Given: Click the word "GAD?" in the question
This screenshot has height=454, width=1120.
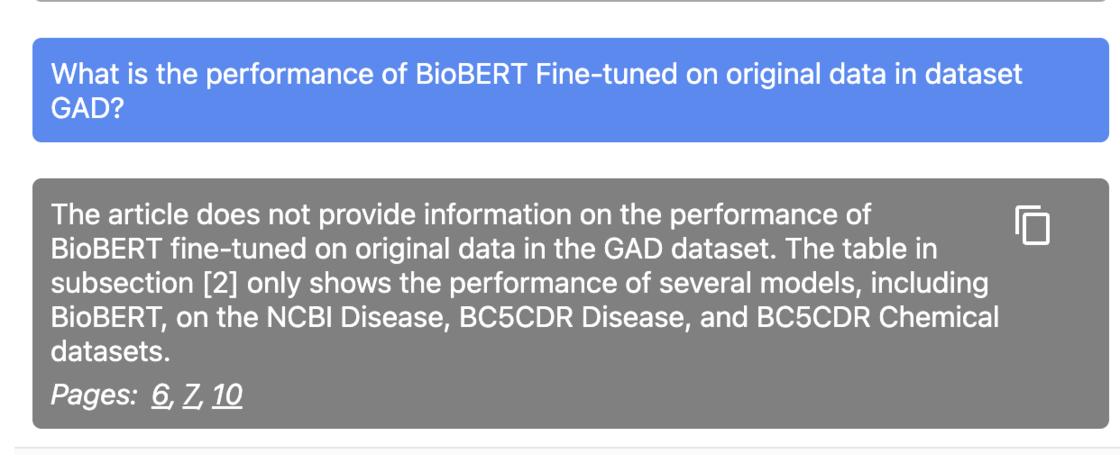Looking at the screenshot, I should tap(87, 108).
